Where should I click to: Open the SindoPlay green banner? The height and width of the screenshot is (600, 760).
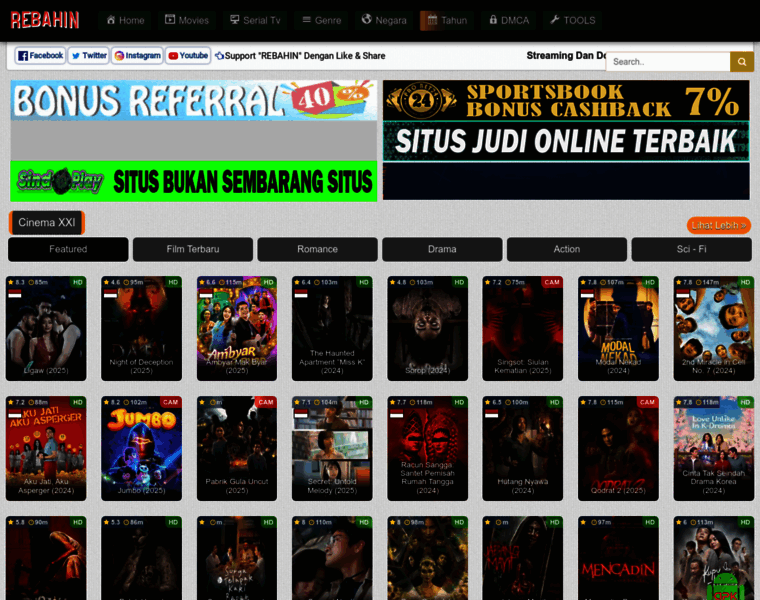coord(193,181)
